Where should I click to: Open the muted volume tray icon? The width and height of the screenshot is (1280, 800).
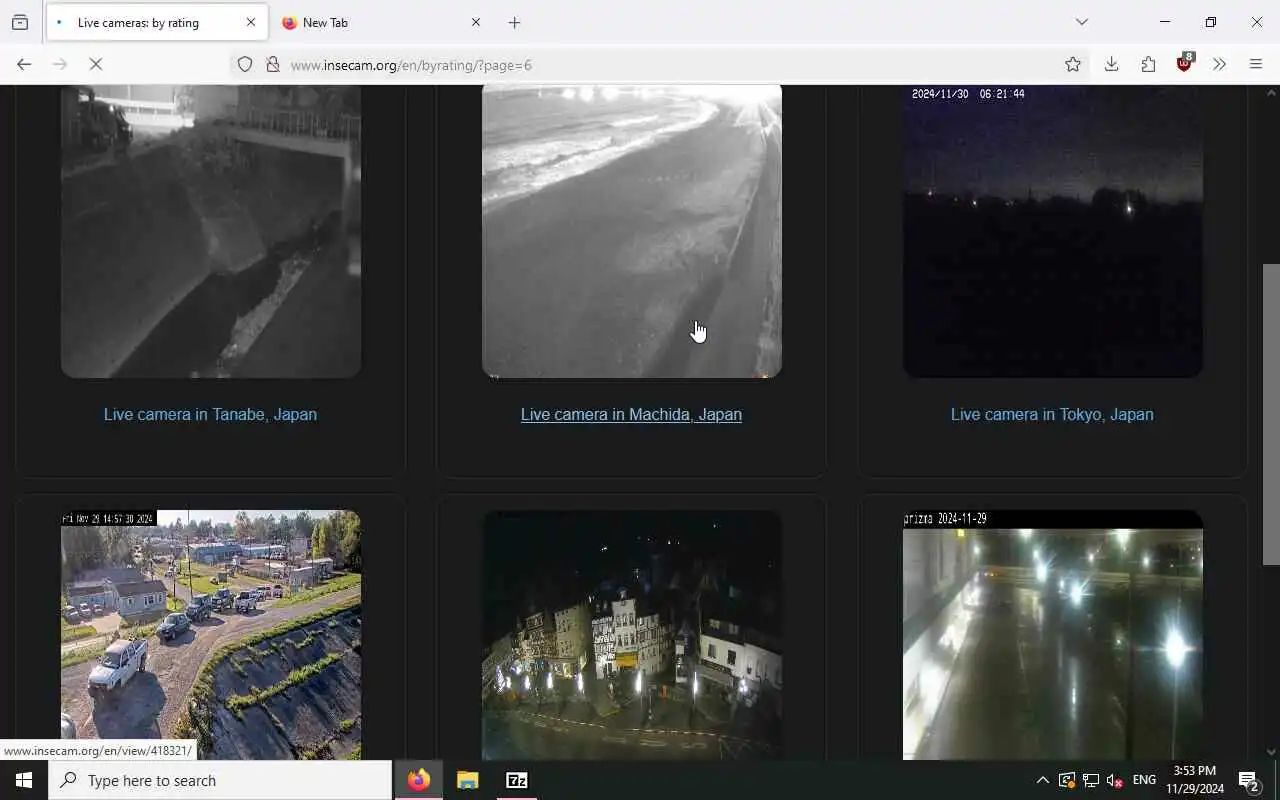click(x=1115, y=780)
